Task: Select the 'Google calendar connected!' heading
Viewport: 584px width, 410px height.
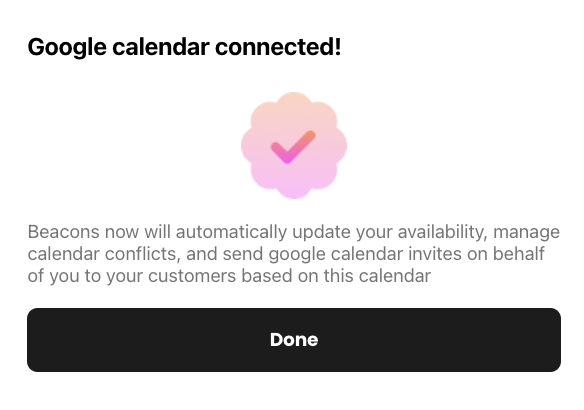Action: 184,47
